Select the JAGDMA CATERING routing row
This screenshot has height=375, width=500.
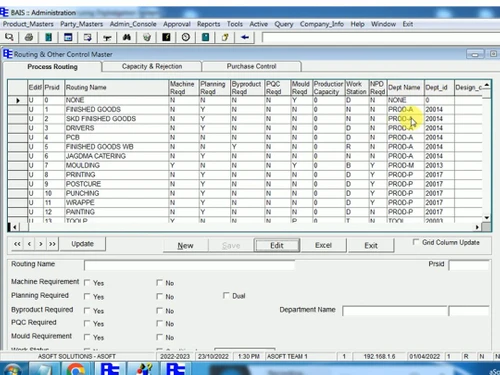coord(245,156)
